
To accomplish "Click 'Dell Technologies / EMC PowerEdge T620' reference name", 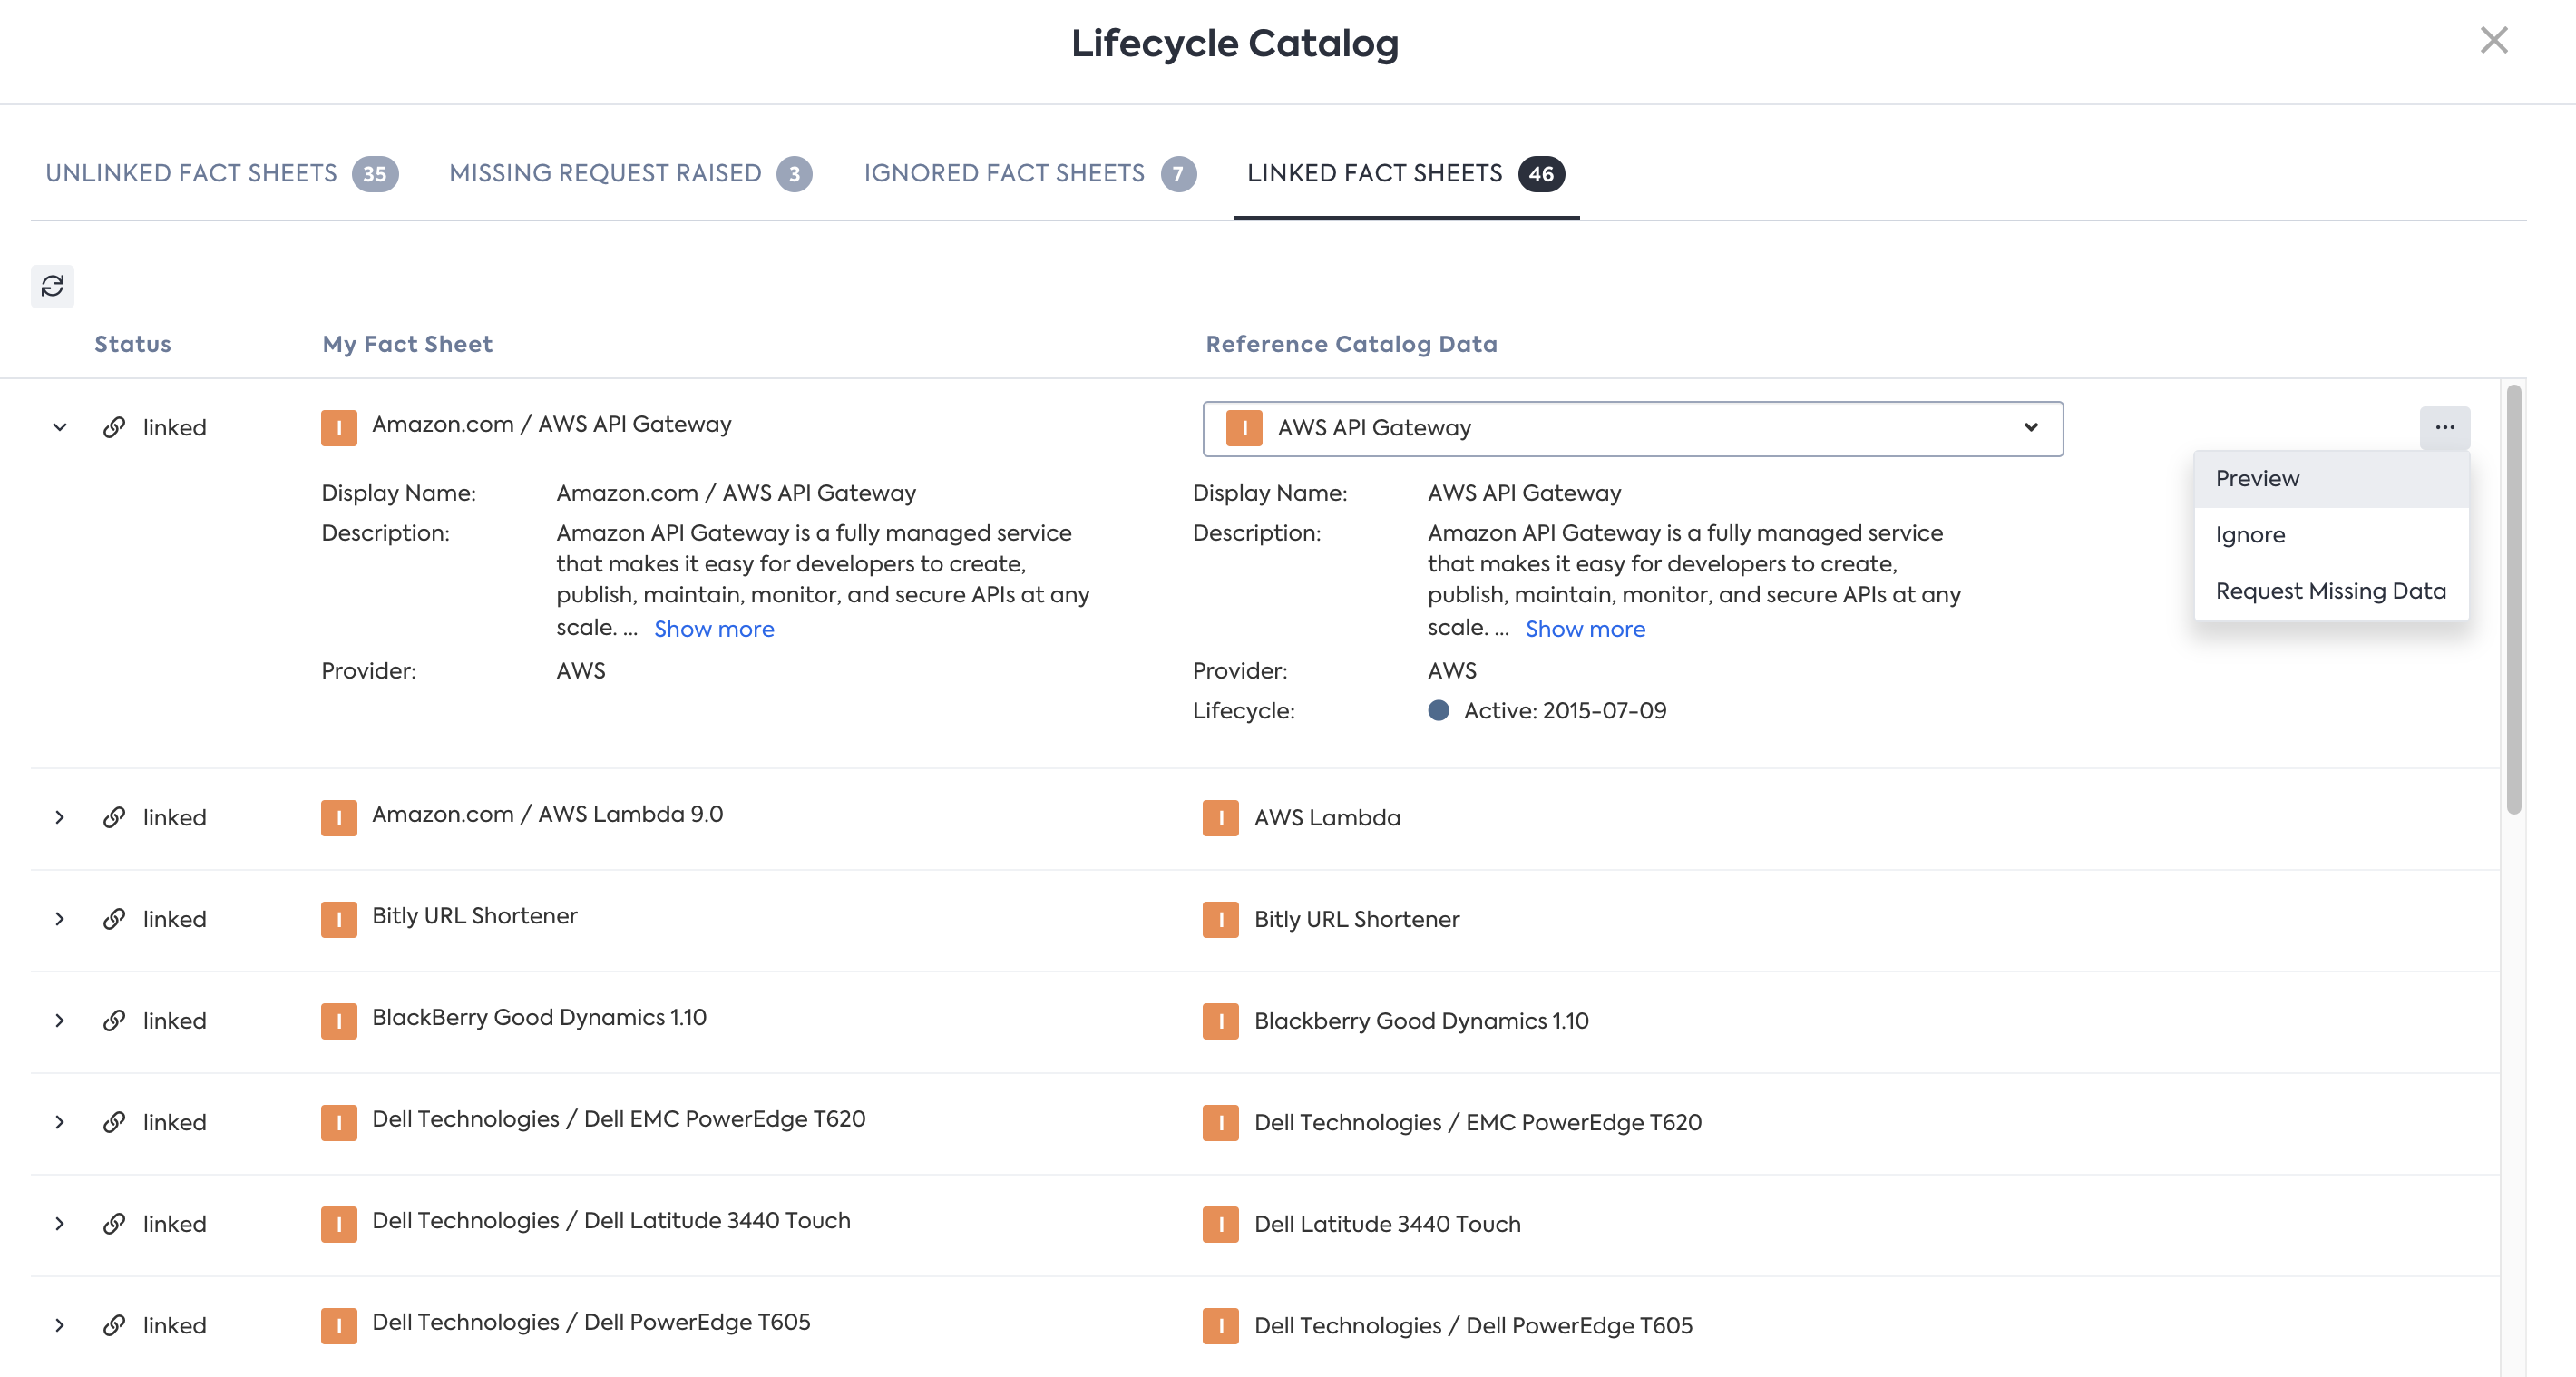I will [x=1478, y=1123].
